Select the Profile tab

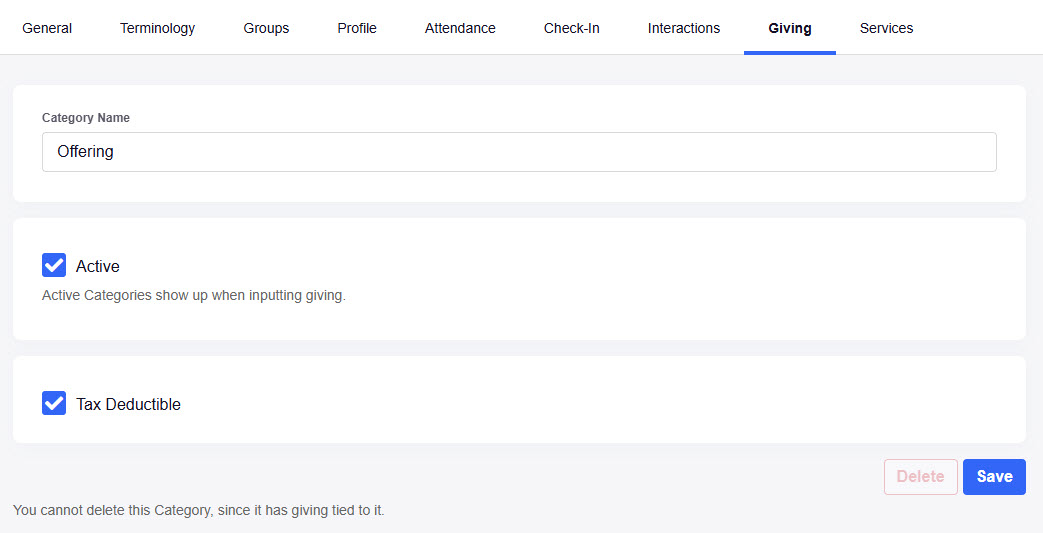357,28
